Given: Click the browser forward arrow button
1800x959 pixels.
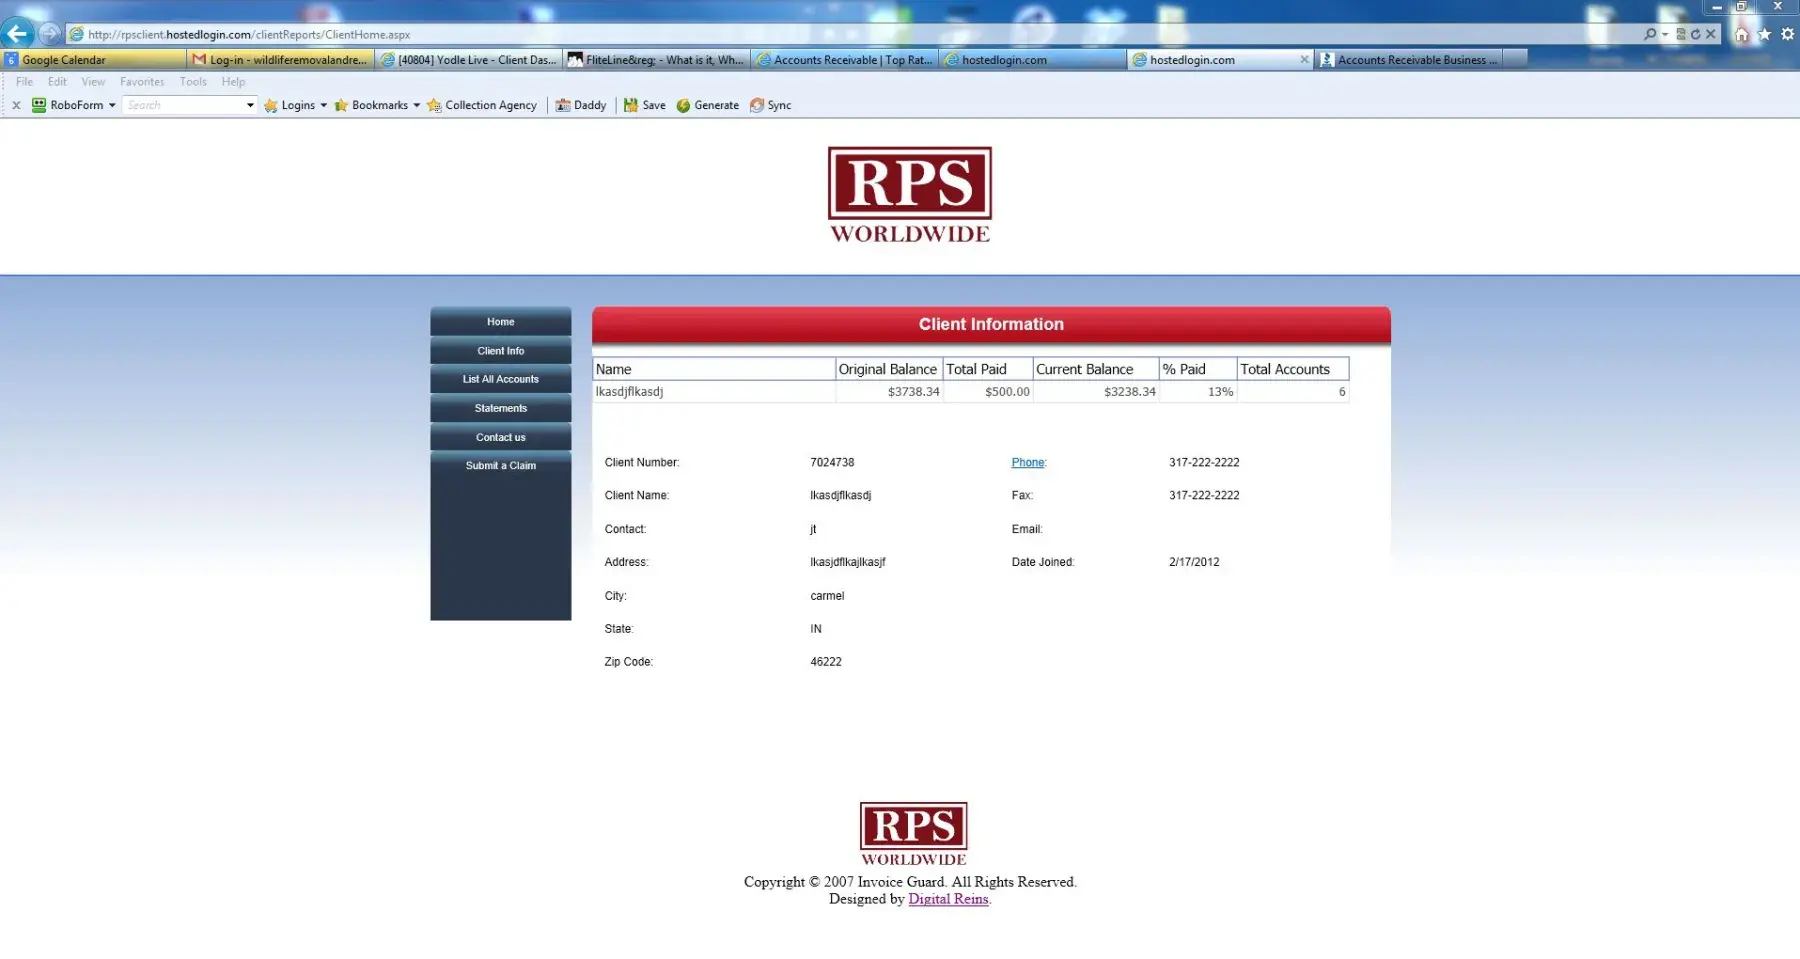Looking at the screenshot, I should tap(49, 33).
